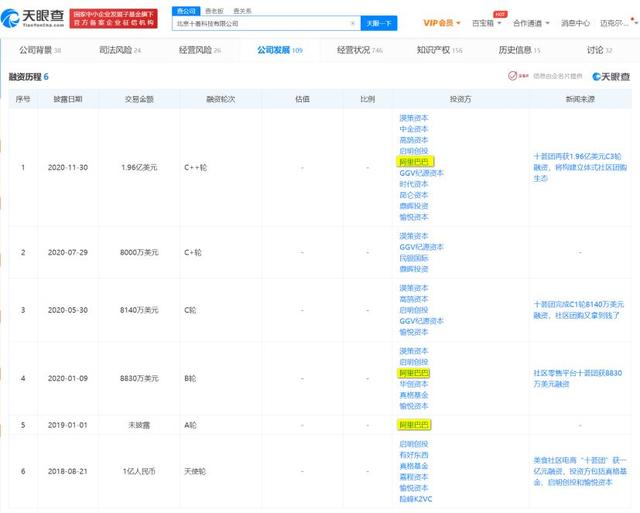Click 民银国际 investor link
Viewport: 640px width, 513px height.
414,258
